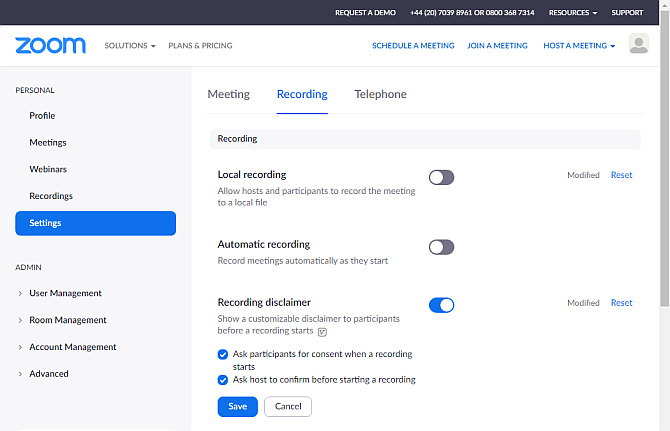The image size is (670, 431).
Task: Expand User Management in the sidebar
Action: (65, 293)
